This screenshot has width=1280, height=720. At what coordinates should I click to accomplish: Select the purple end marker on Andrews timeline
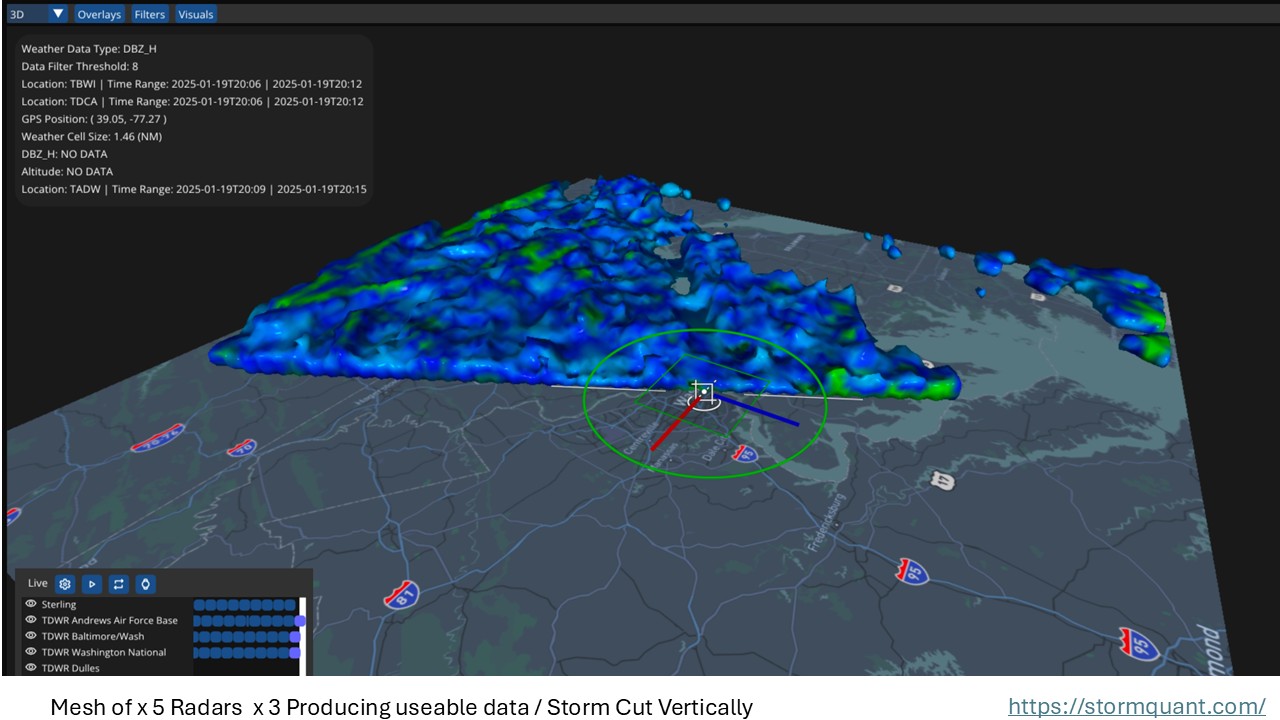coord(300,620)
